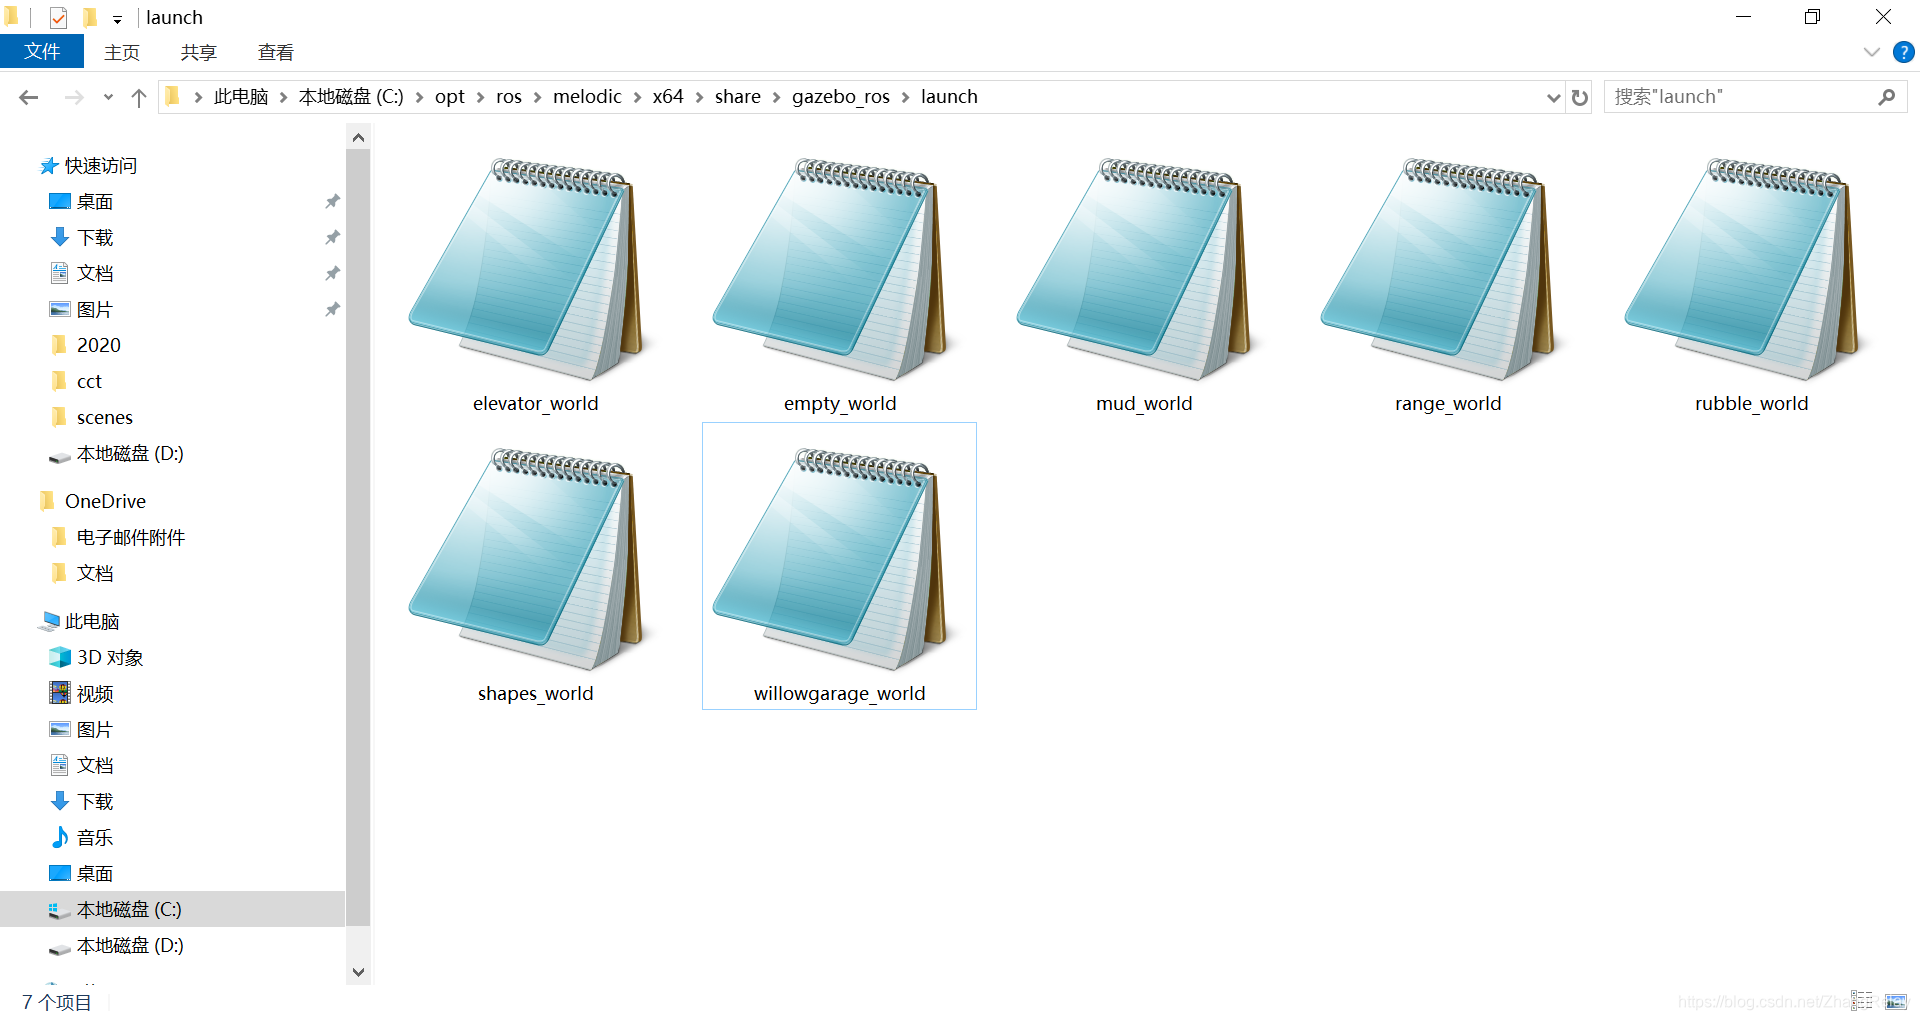The width and height of the screenshot is (1920, 1020).
Task: Select OneDrive in the navigation pane
Action: (x=105, y=501)
